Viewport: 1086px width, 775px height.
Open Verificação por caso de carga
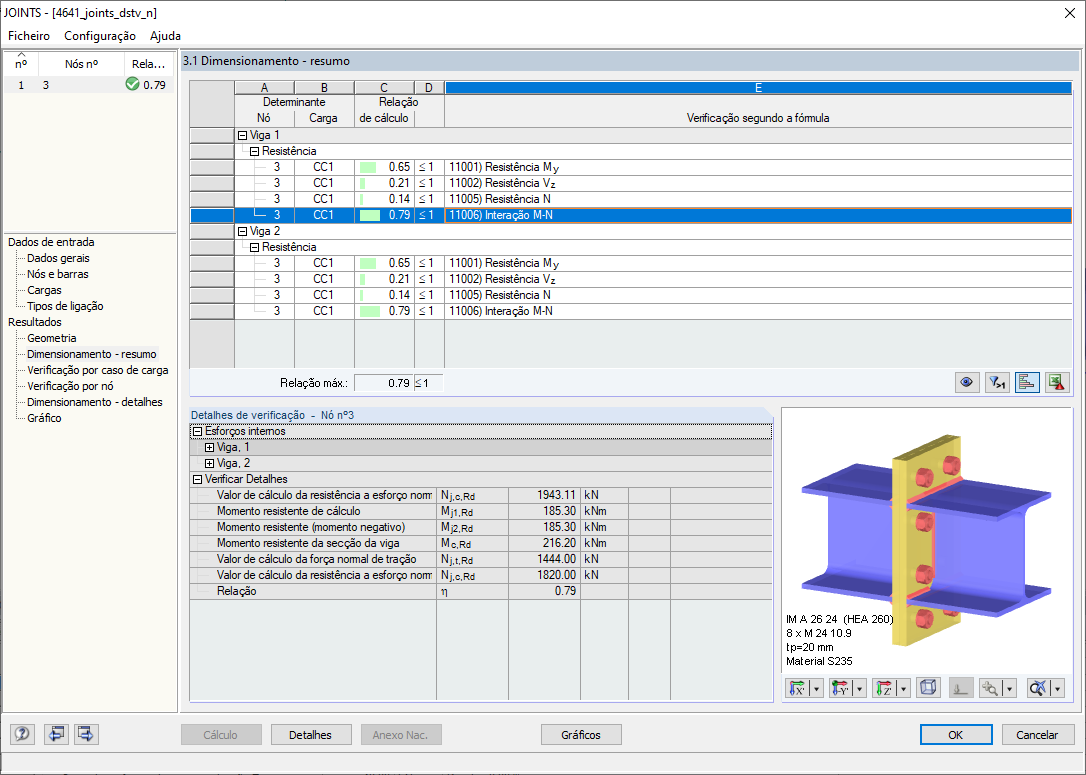pos(98,370)
